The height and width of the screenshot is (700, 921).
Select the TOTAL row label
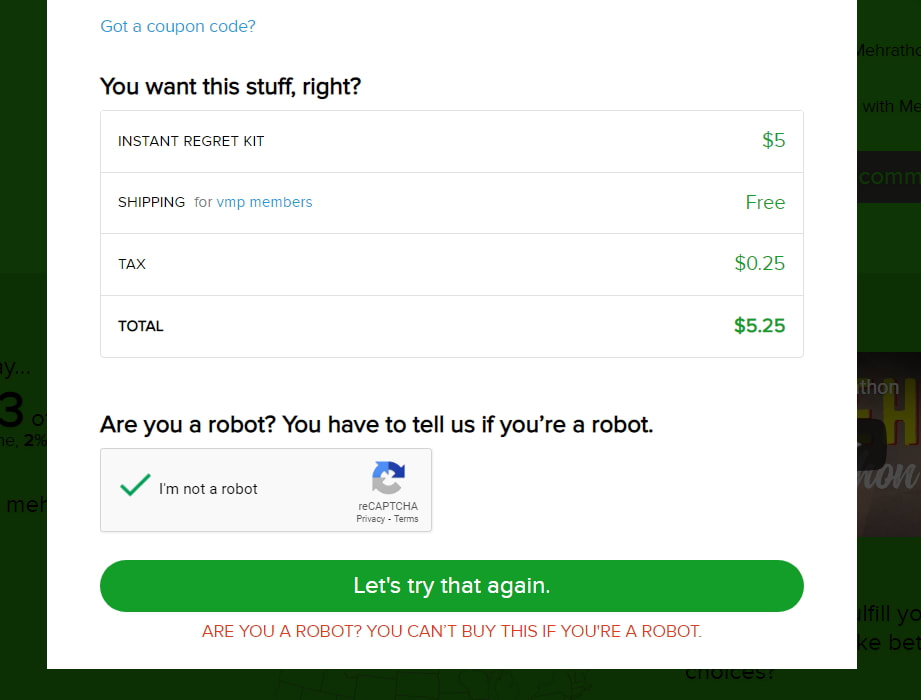(x=140, y=326)
